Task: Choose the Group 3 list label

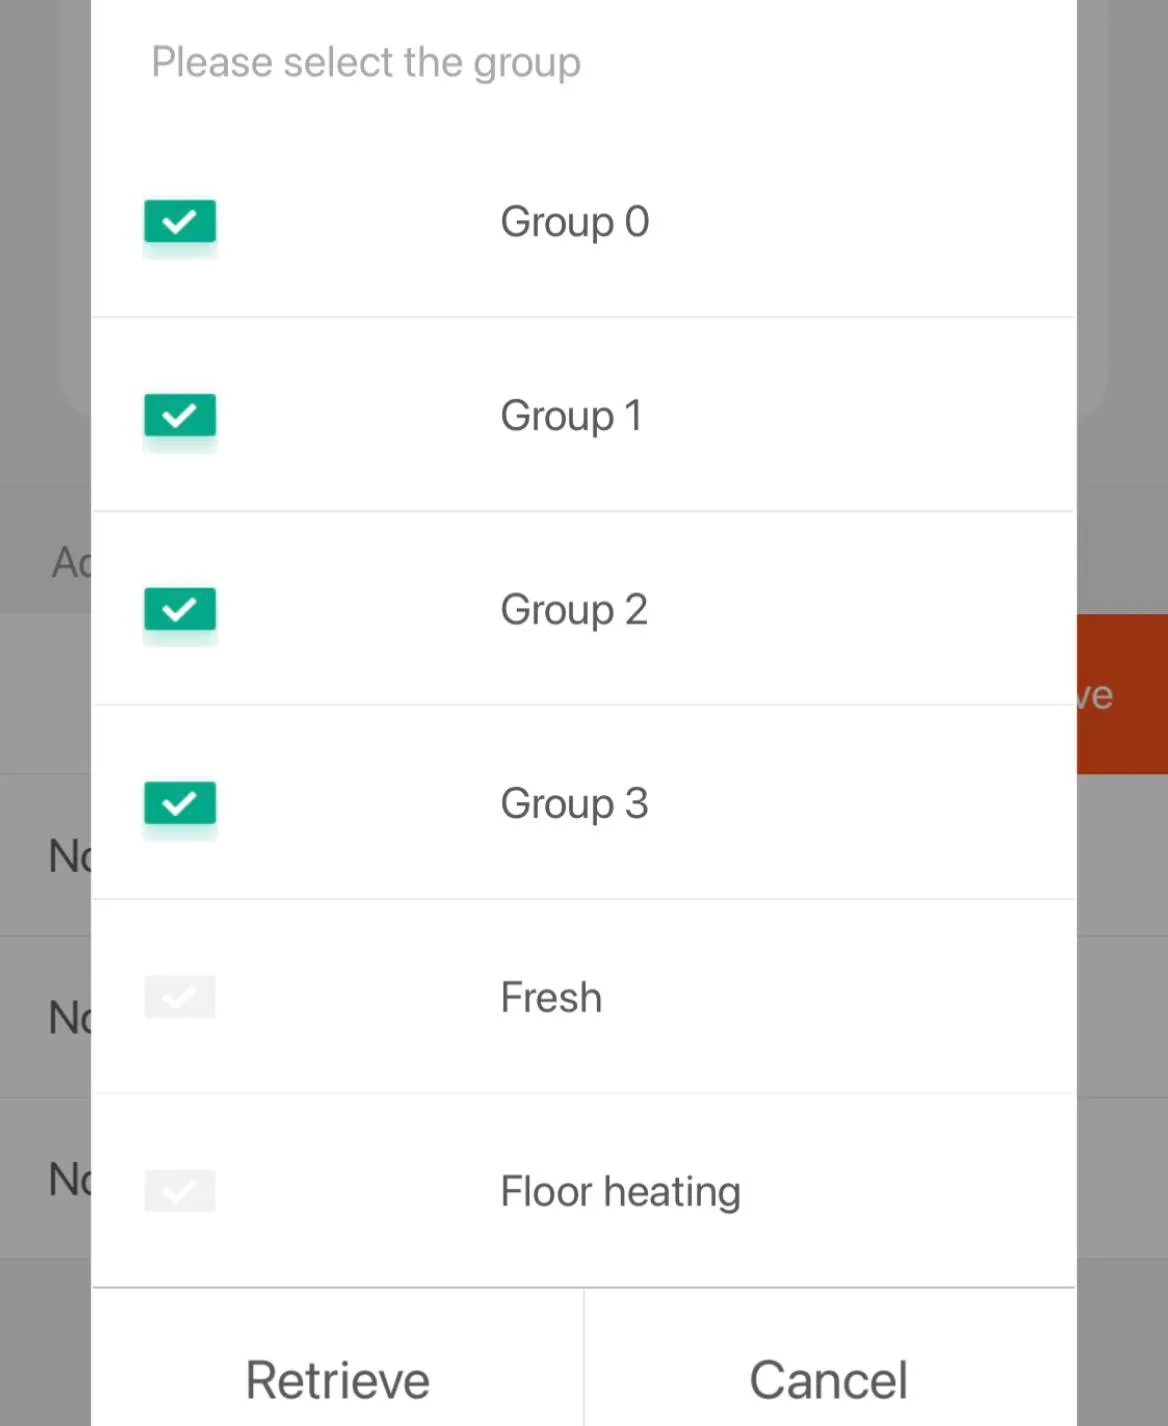Action: click(574, 804)
